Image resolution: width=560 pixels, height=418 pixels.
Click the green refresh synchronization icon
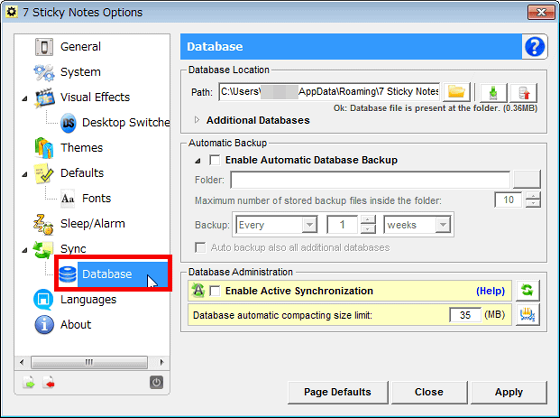(x=528, y=290)
